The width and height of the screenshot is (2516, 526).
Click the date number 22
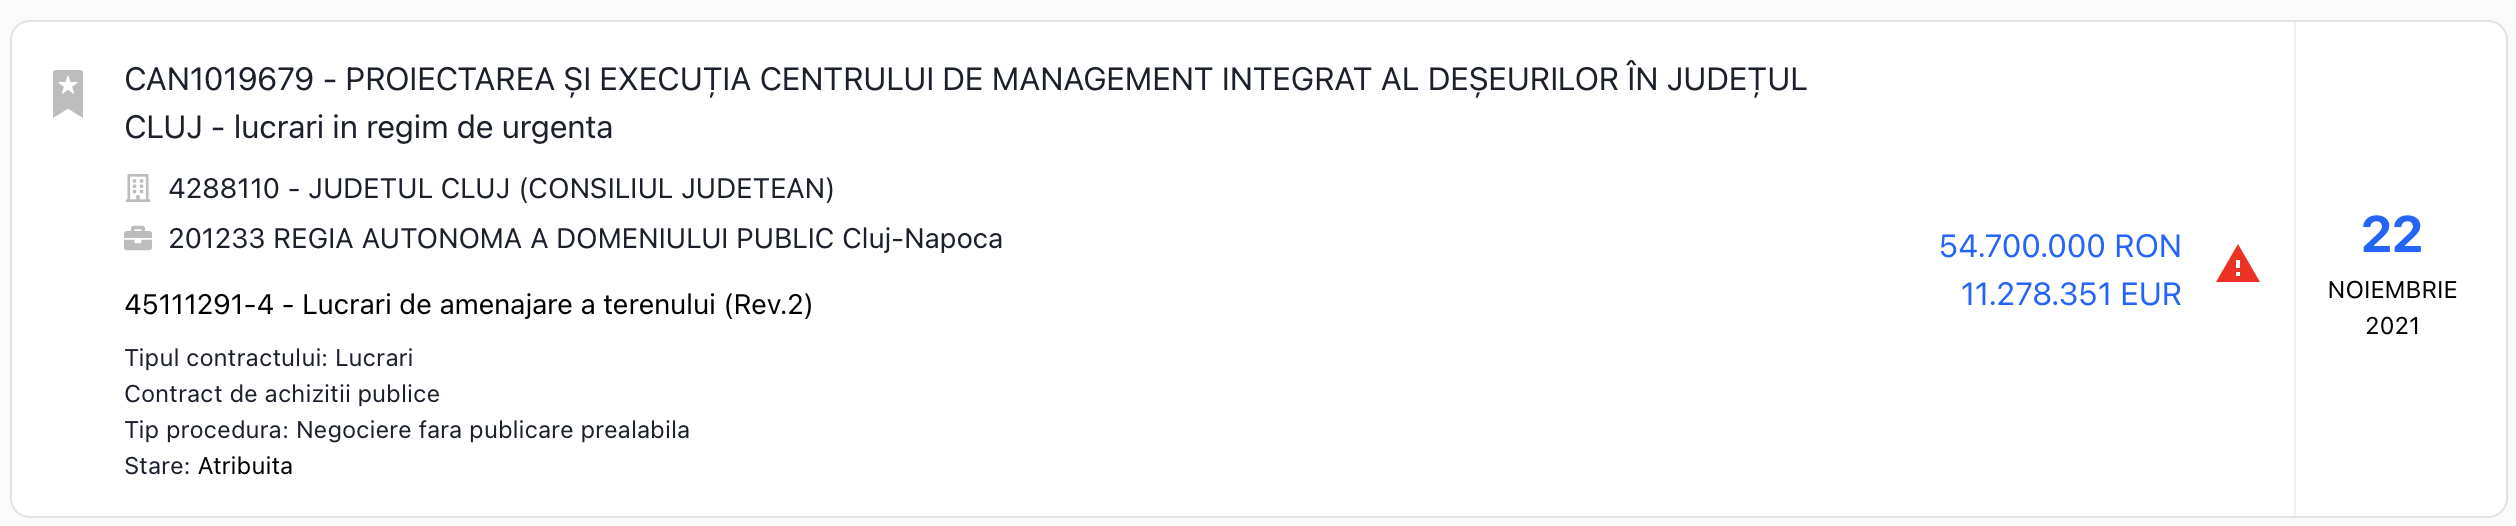[2391, 236]
